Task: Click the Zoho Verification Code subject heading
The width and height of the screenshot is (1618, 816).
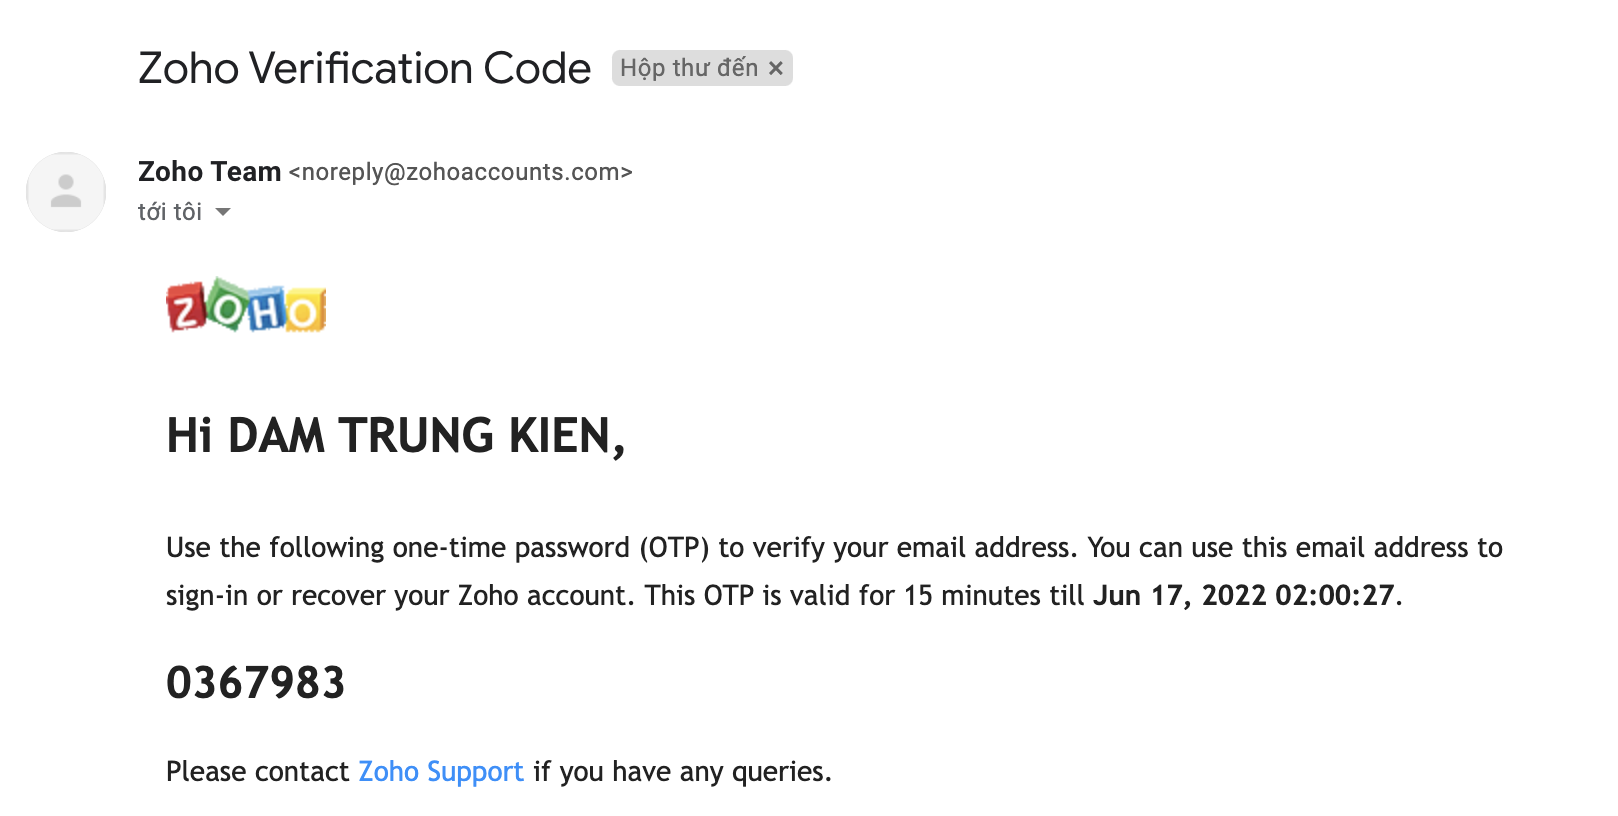Action: point(365,68)
